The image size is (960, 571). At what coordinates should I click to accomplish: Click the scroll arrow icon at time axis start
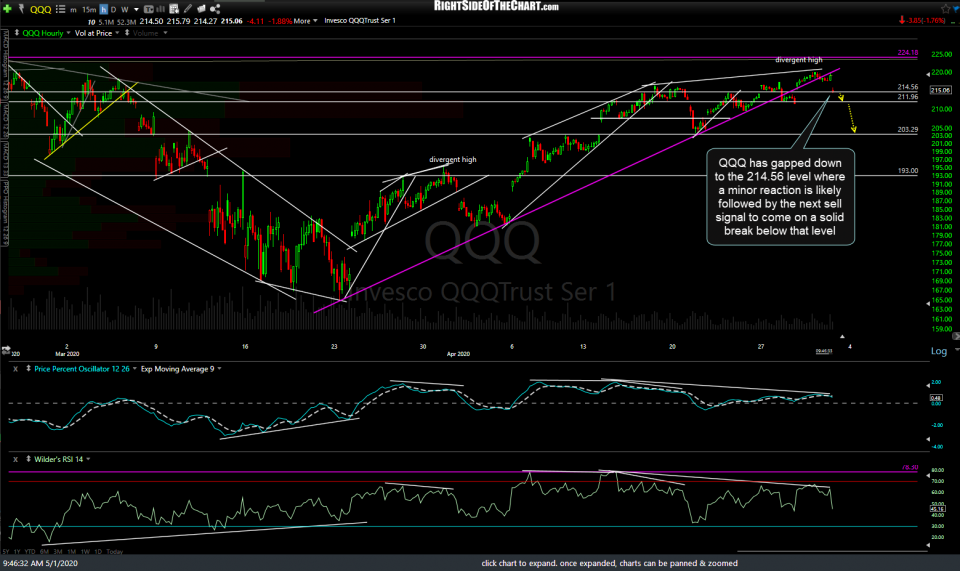tap(6, 349)
